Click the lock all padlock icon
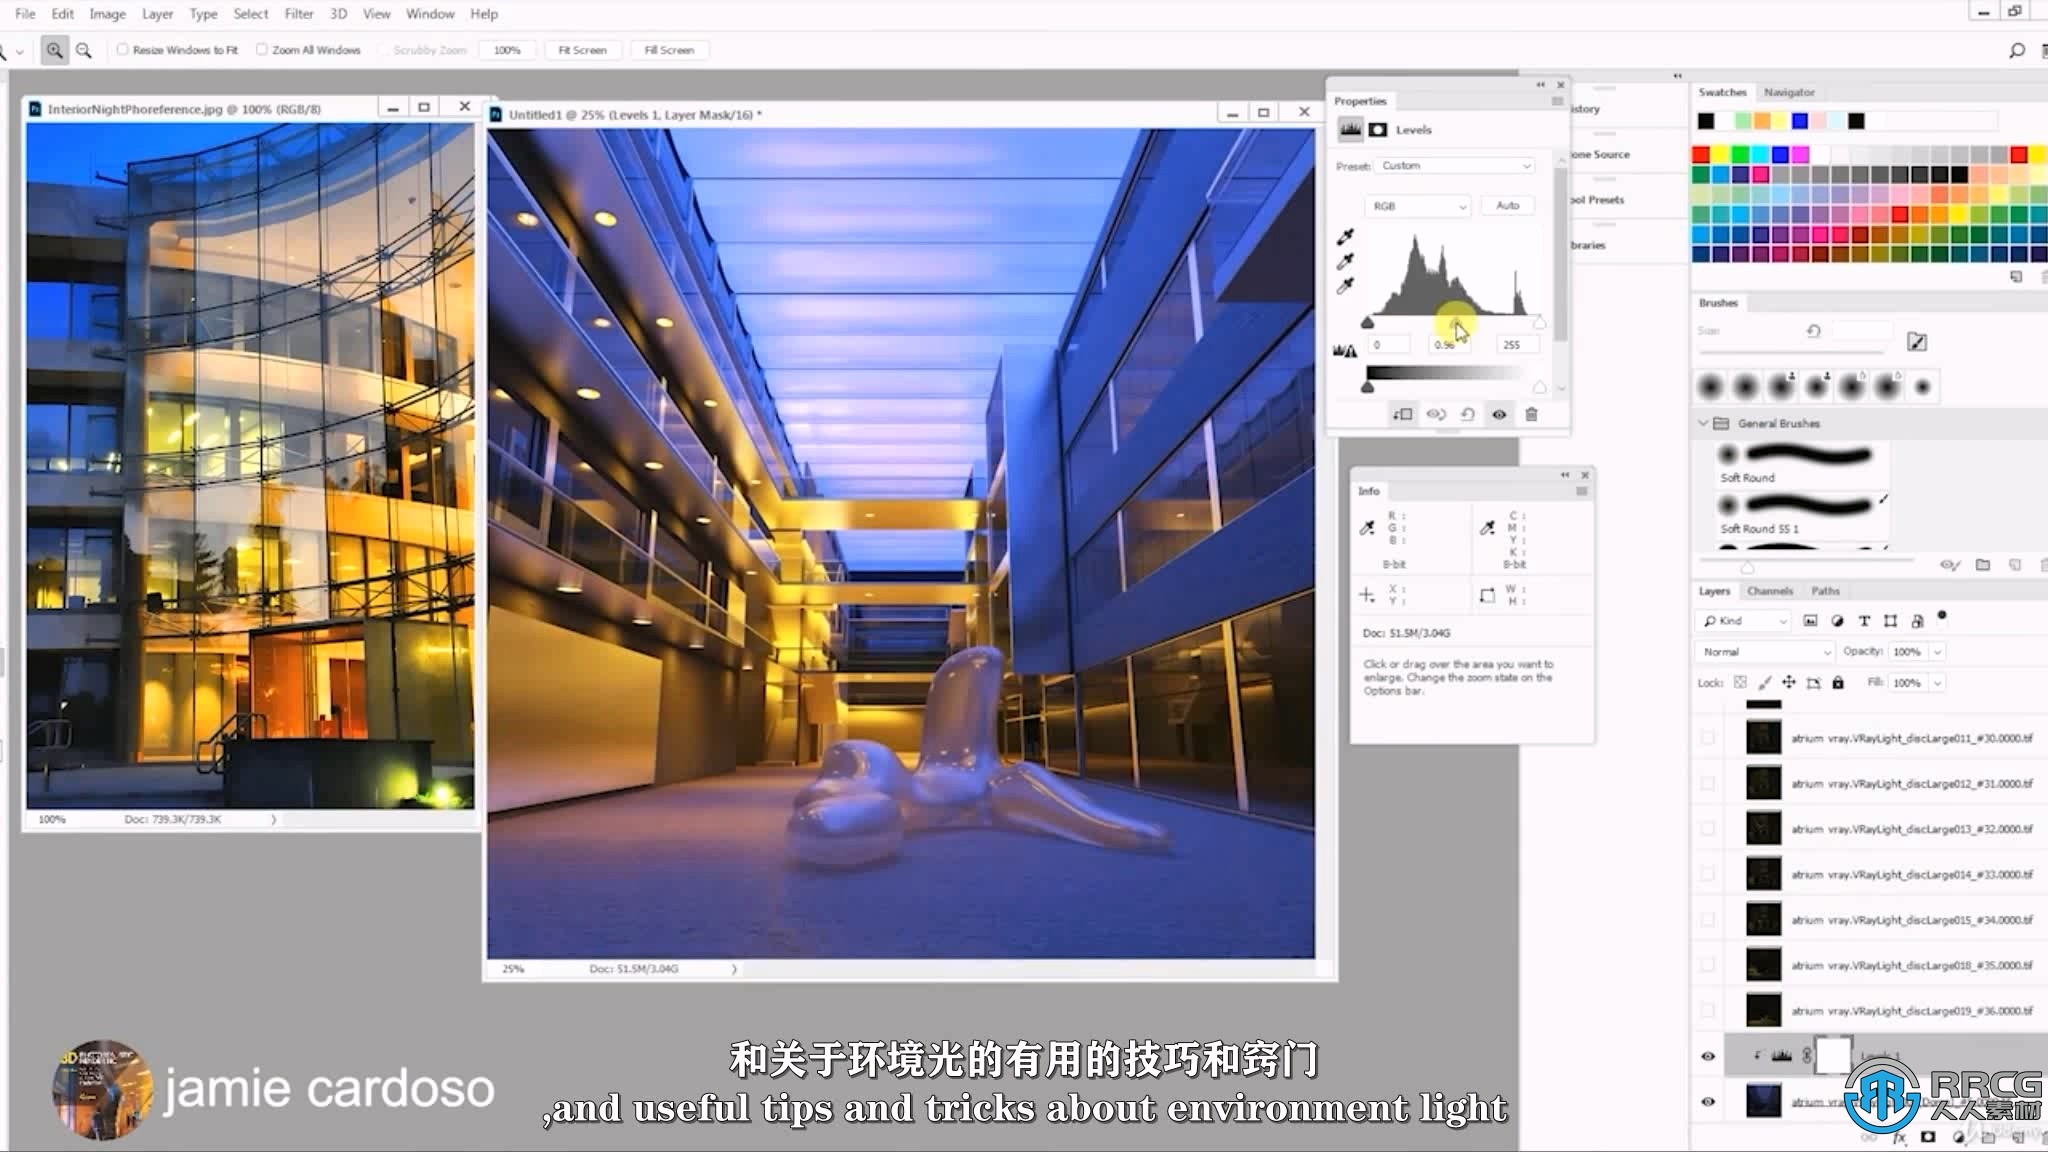This screenshot has height=1152, width=2048. [1838, 683]
